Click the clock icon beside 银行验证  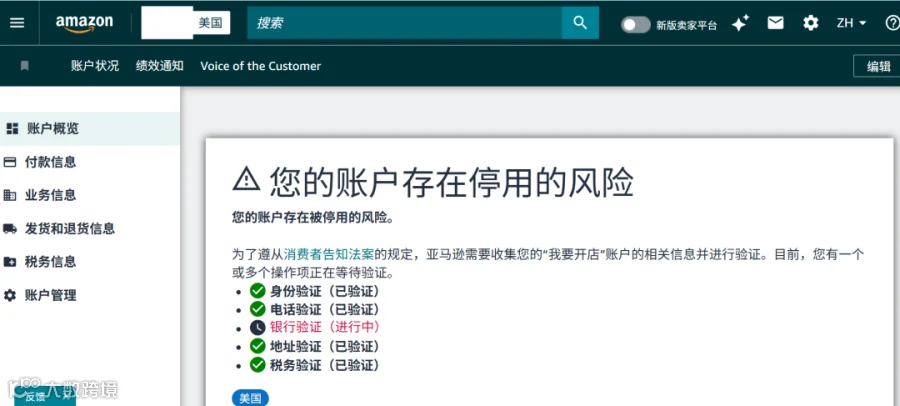[x=257, y=327]
